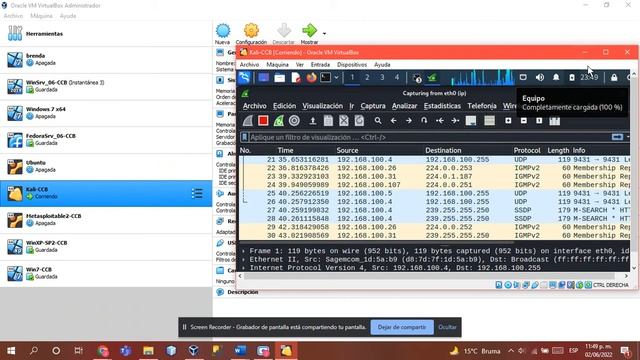Switch to Kali workspace 4
This screenshot has width=640, height=360.
point(397,77)
